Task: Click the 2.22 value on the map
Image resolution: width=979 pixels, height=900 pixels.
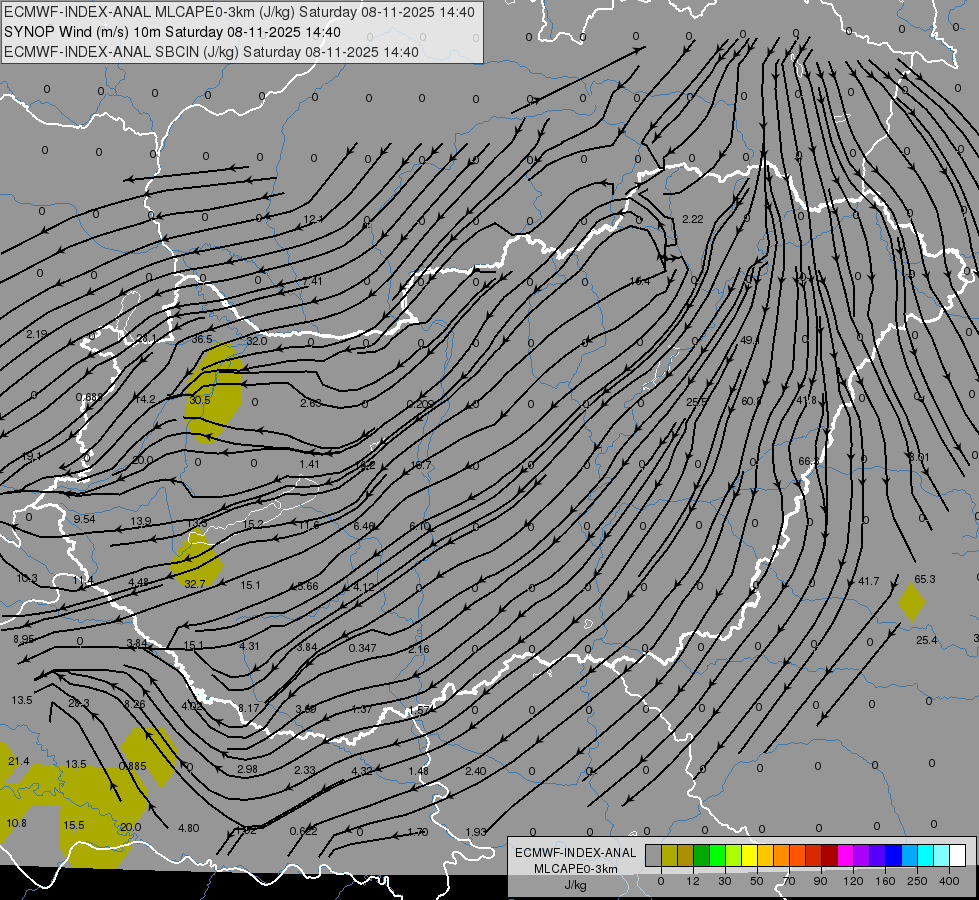Action: 692,219
